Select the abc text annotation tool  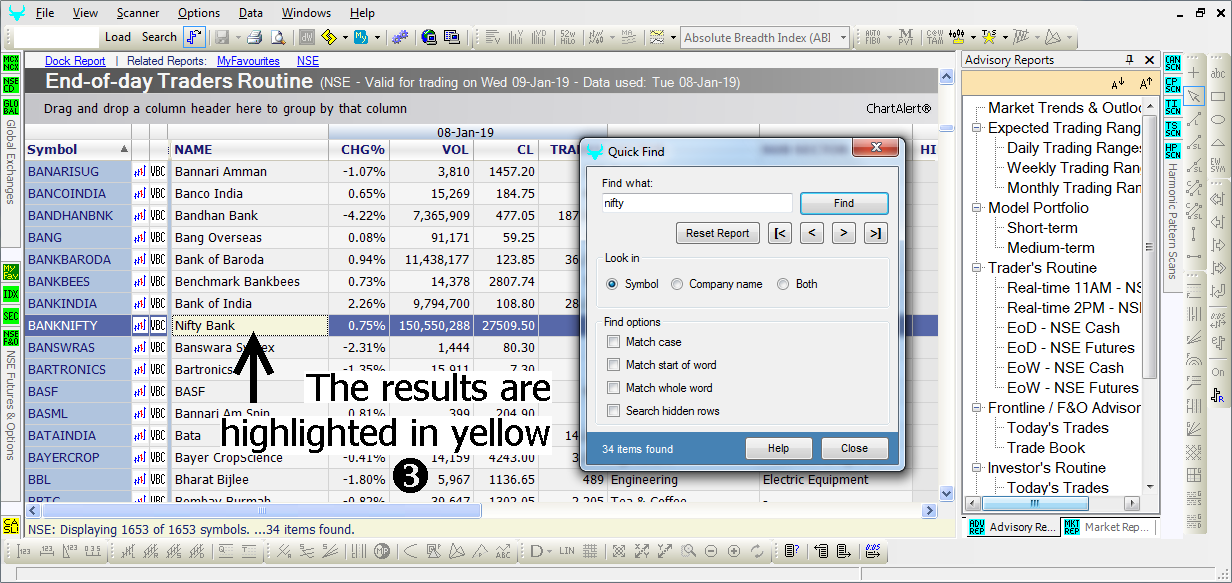pos(1218,73)
